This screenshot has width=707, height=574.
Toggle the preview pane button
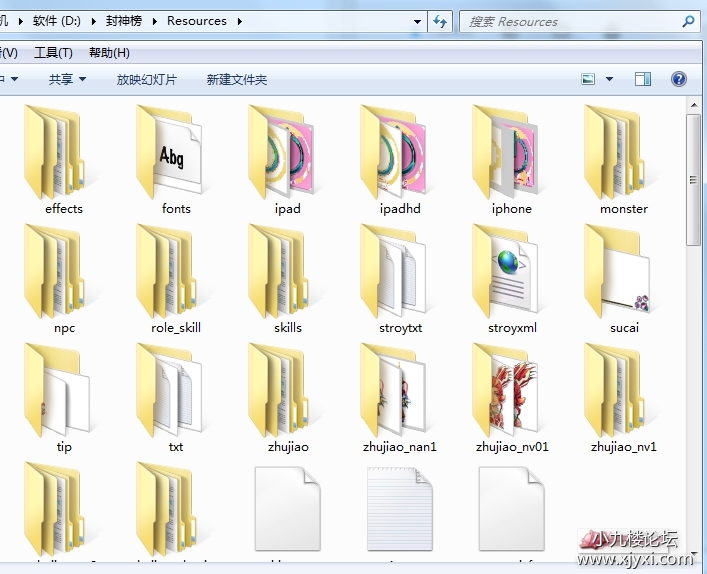click(x=643, y=79)
